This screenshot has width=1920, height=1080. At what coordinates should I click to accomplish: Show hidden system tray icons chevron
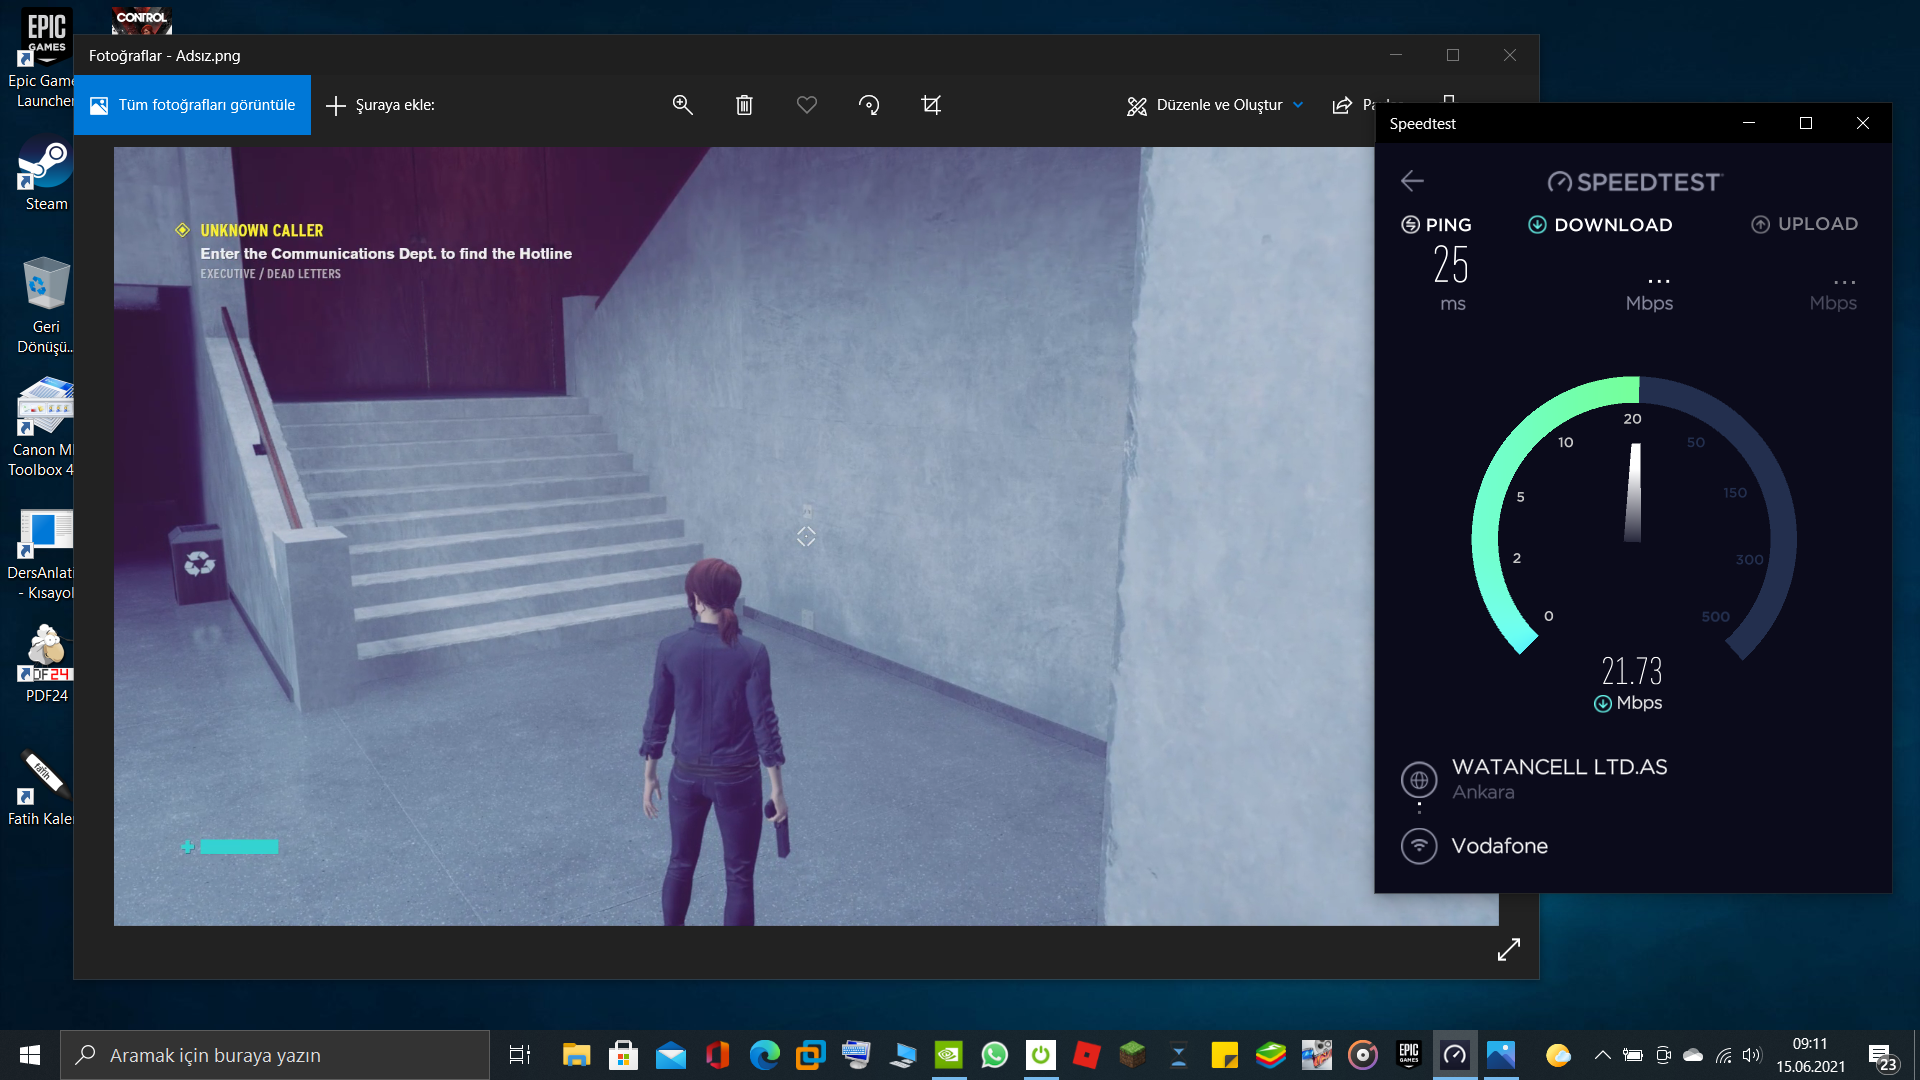pos(1602,1055)
